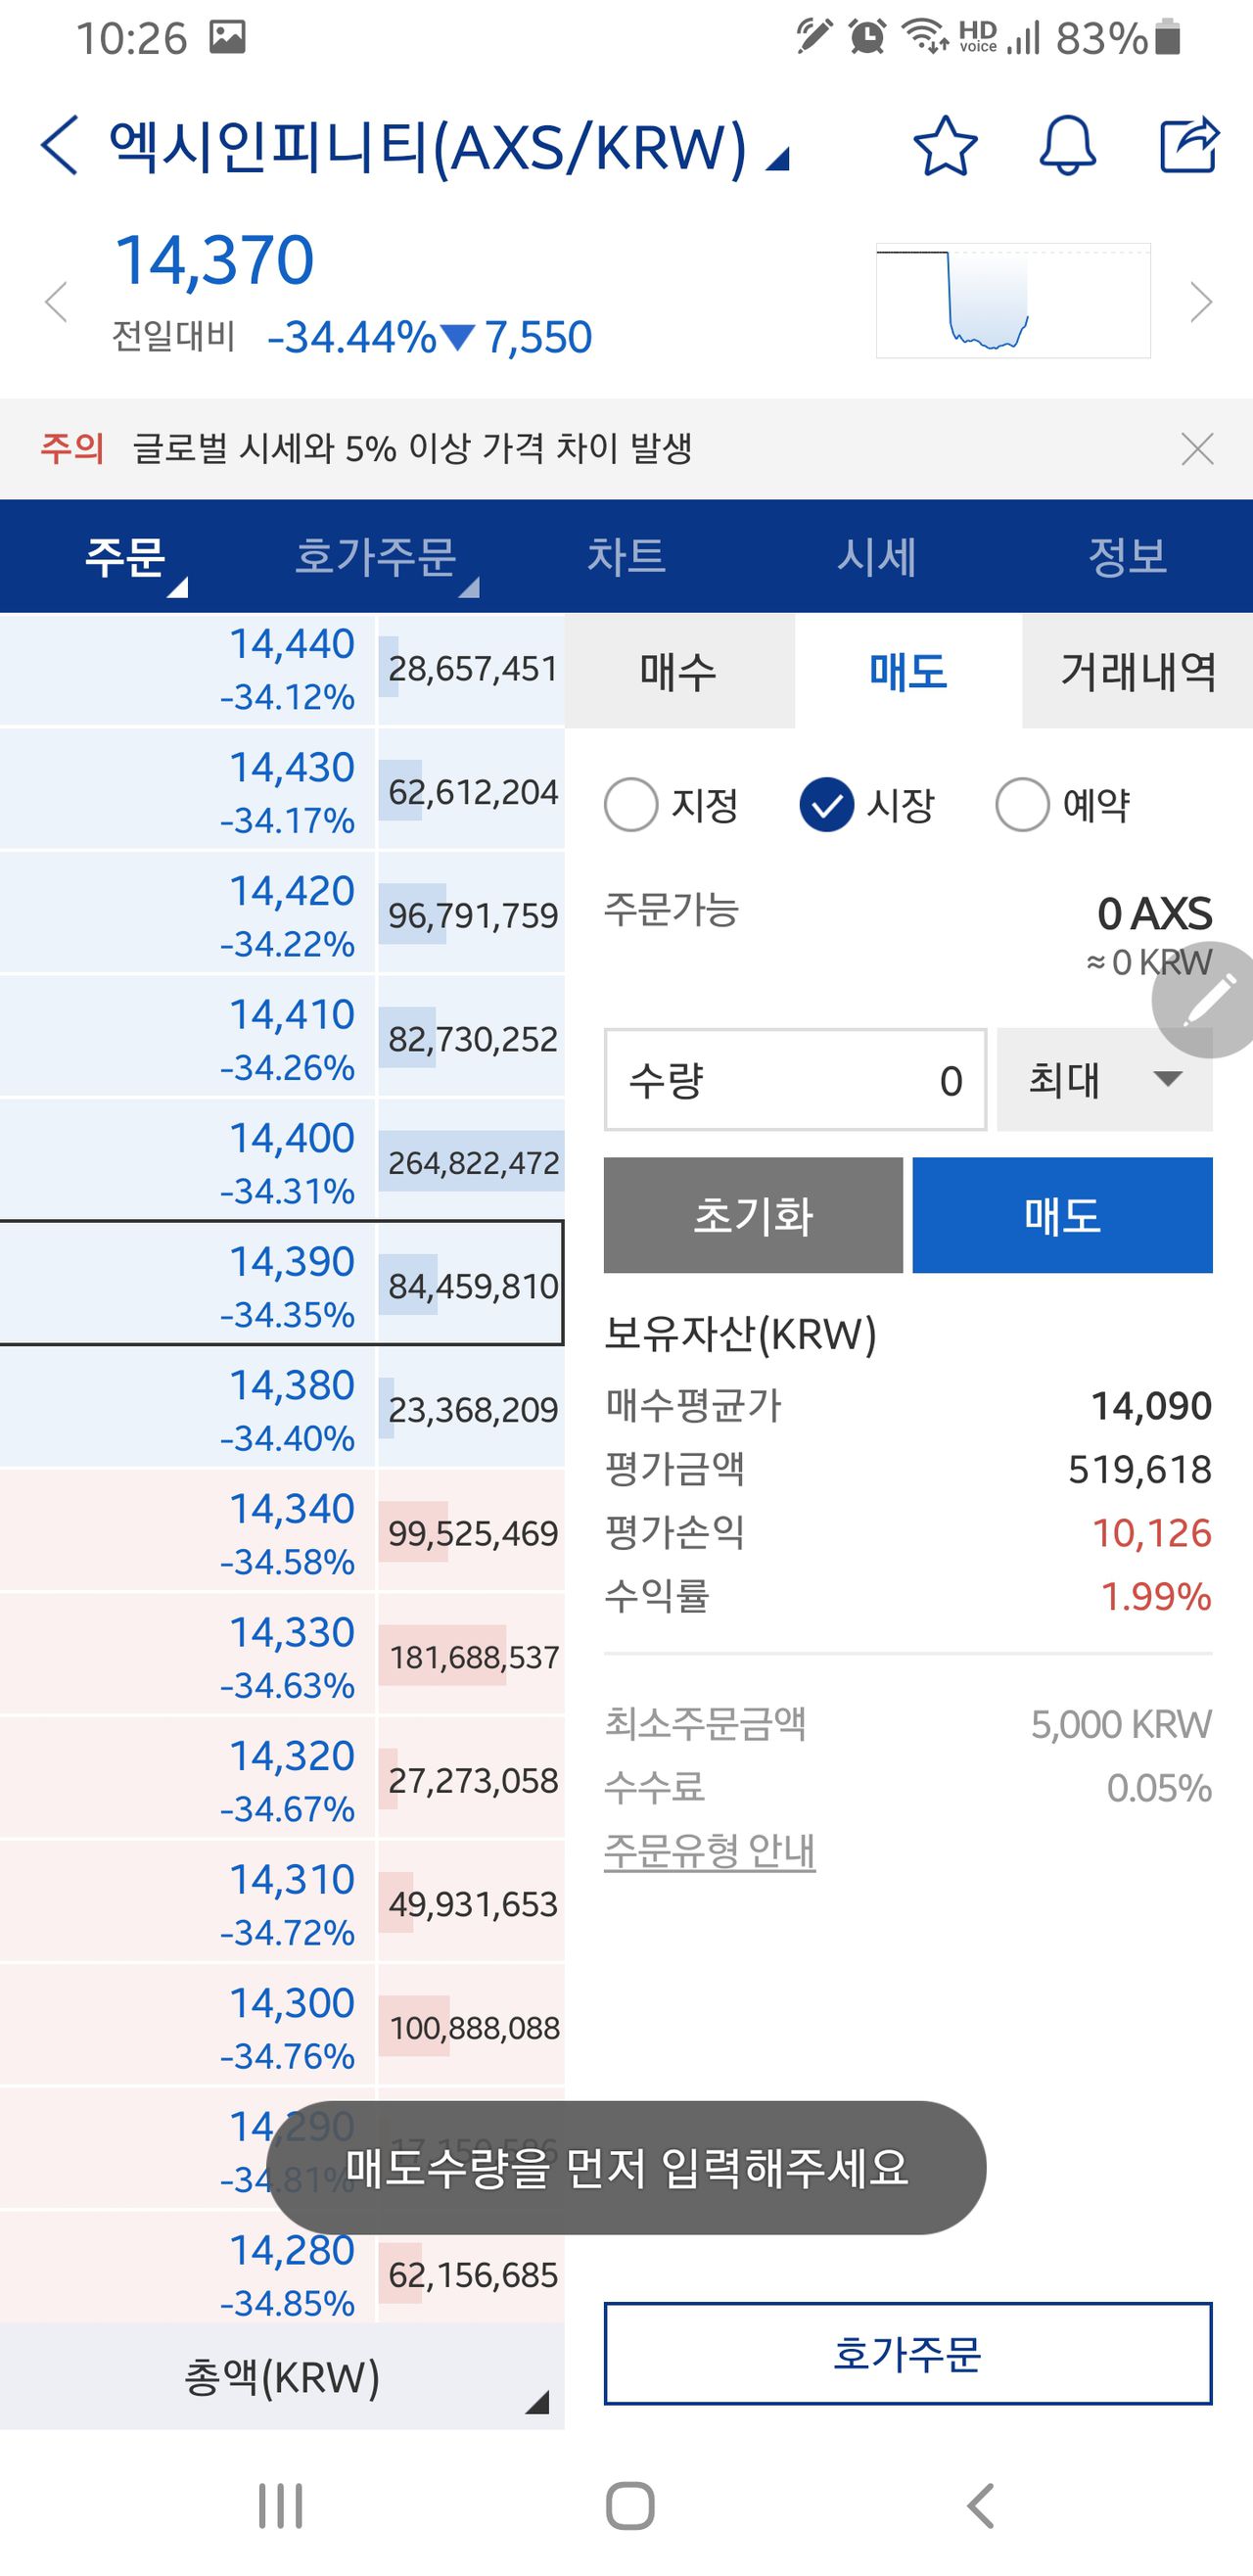This screenshot has height=2576, width=1253.
Task: Tap volume 181,688,537 in order book
Action: 472,1656
